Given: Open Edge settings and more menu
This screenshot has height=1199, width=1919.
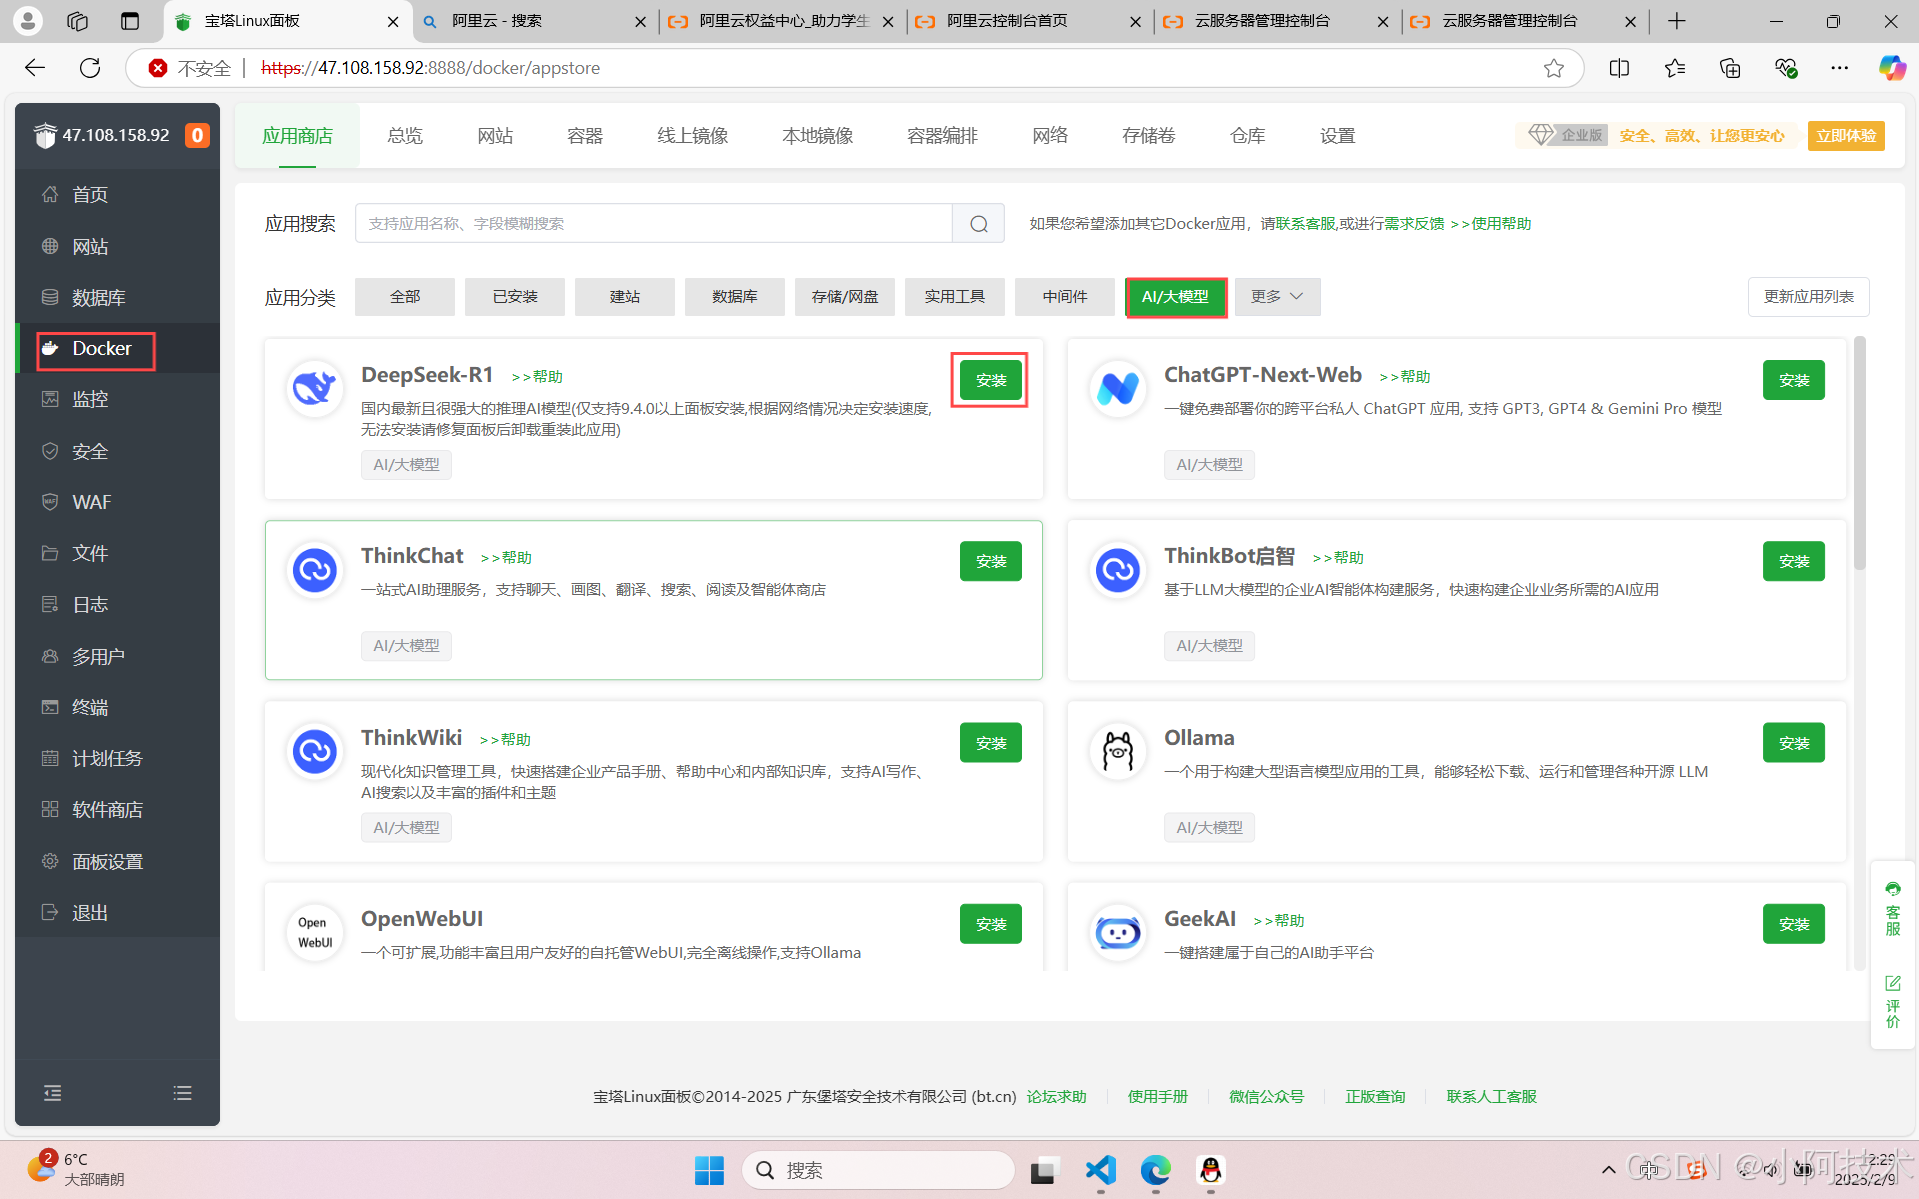Looking at the screenshot, I should (x=1839, y=67).
